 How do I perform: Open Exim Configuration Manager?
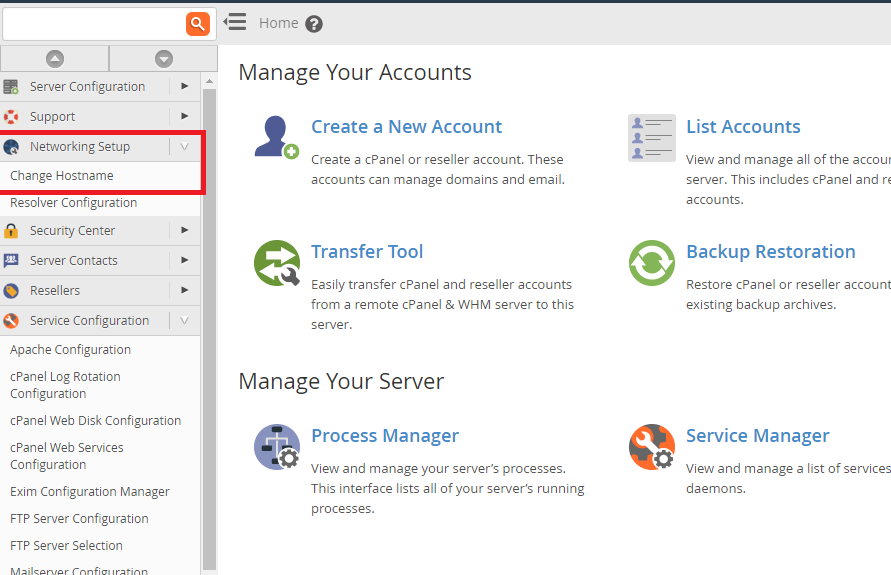coord(90,491)
